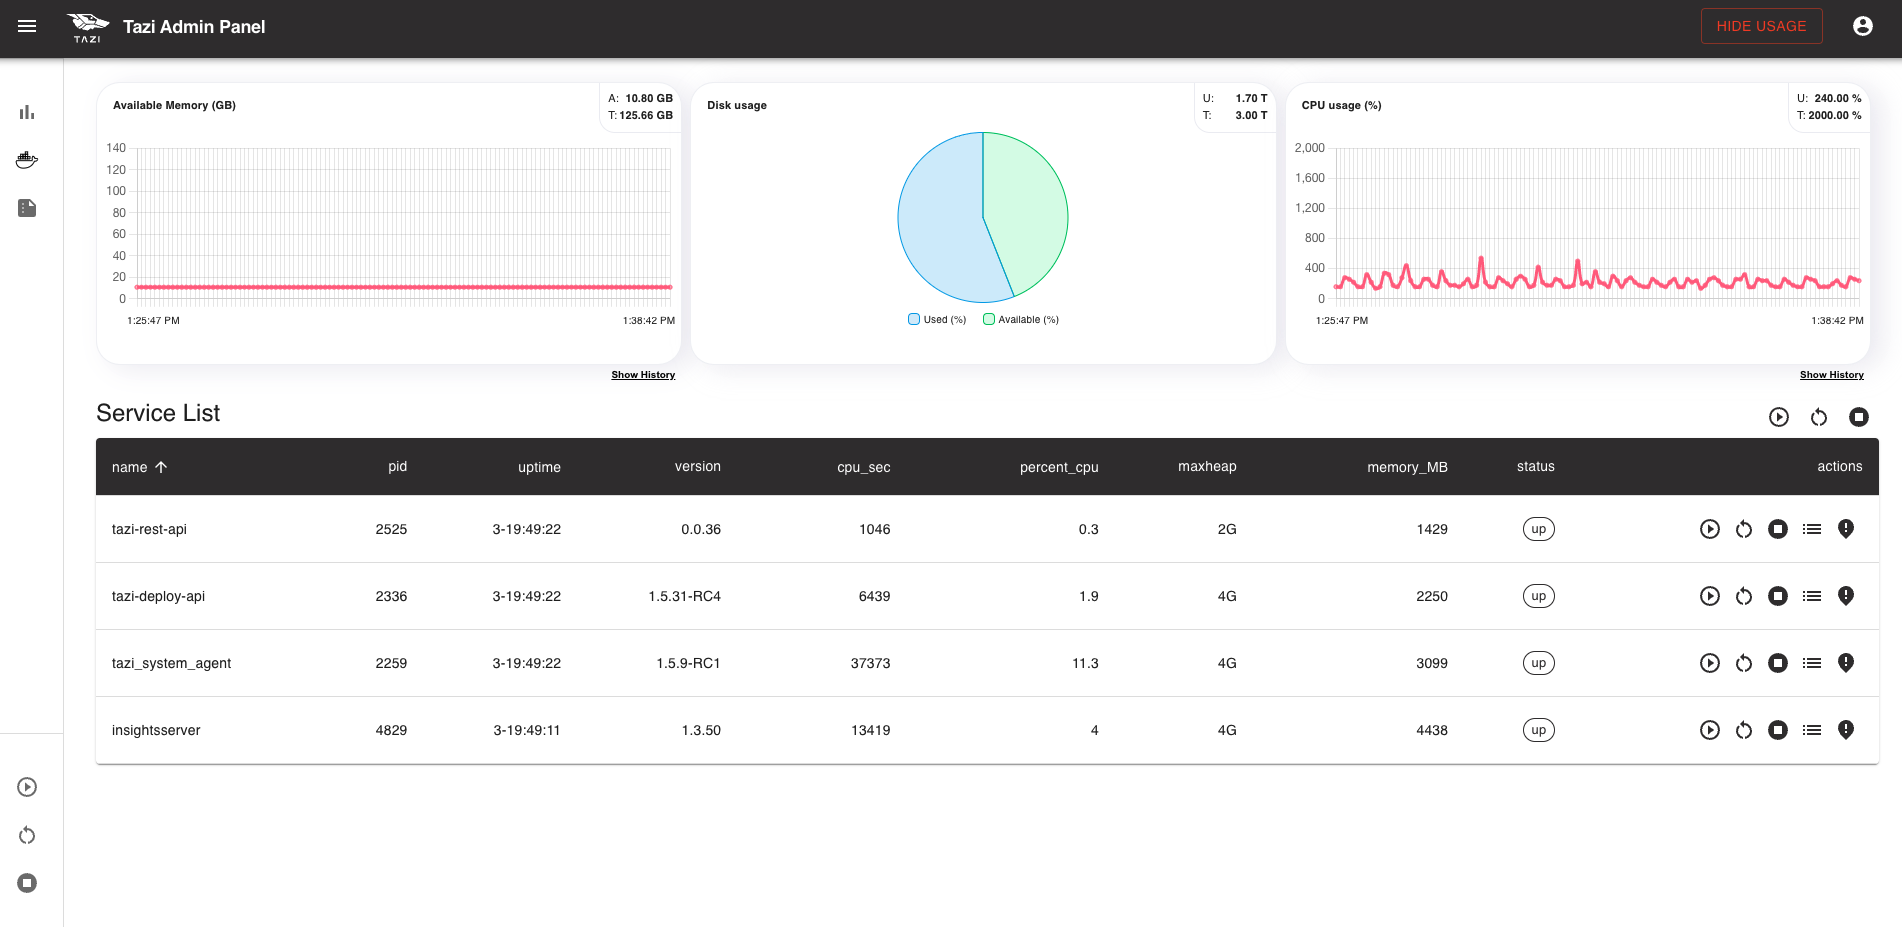Sort table by the memory_MB column

pyautogui.click(x=1407, y=467)
